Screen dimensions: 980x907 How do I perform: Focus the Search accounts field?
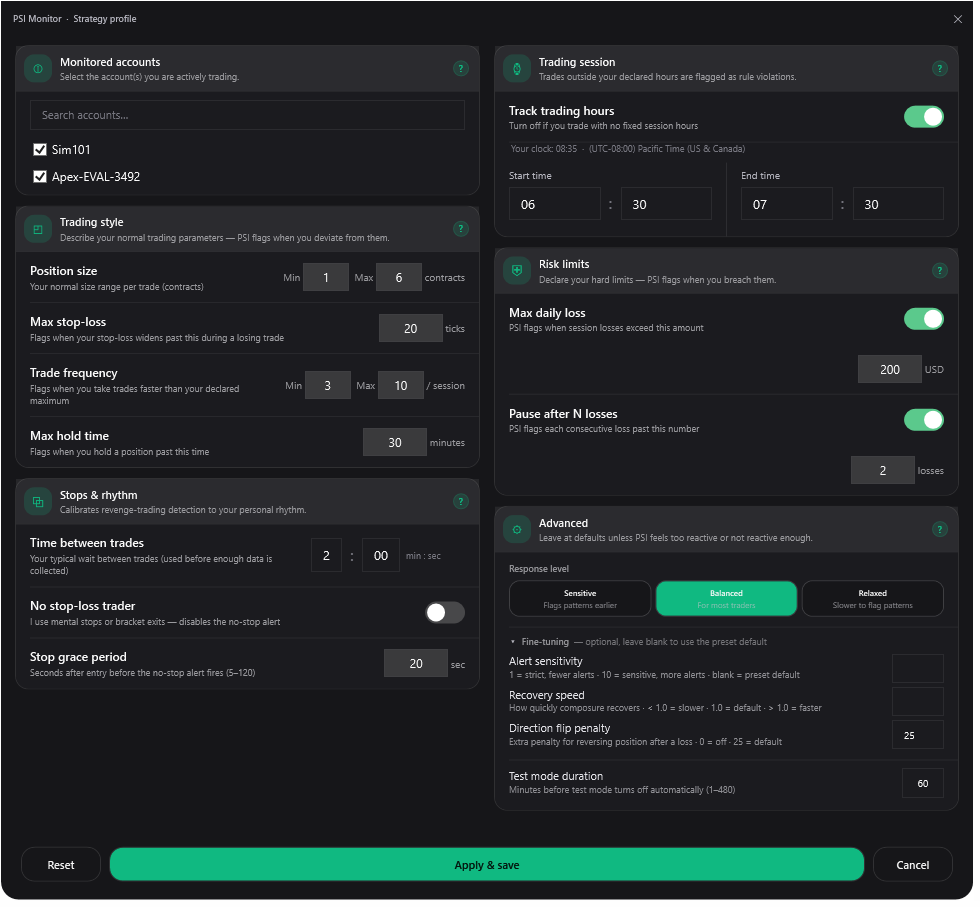[x=249, y=116]
